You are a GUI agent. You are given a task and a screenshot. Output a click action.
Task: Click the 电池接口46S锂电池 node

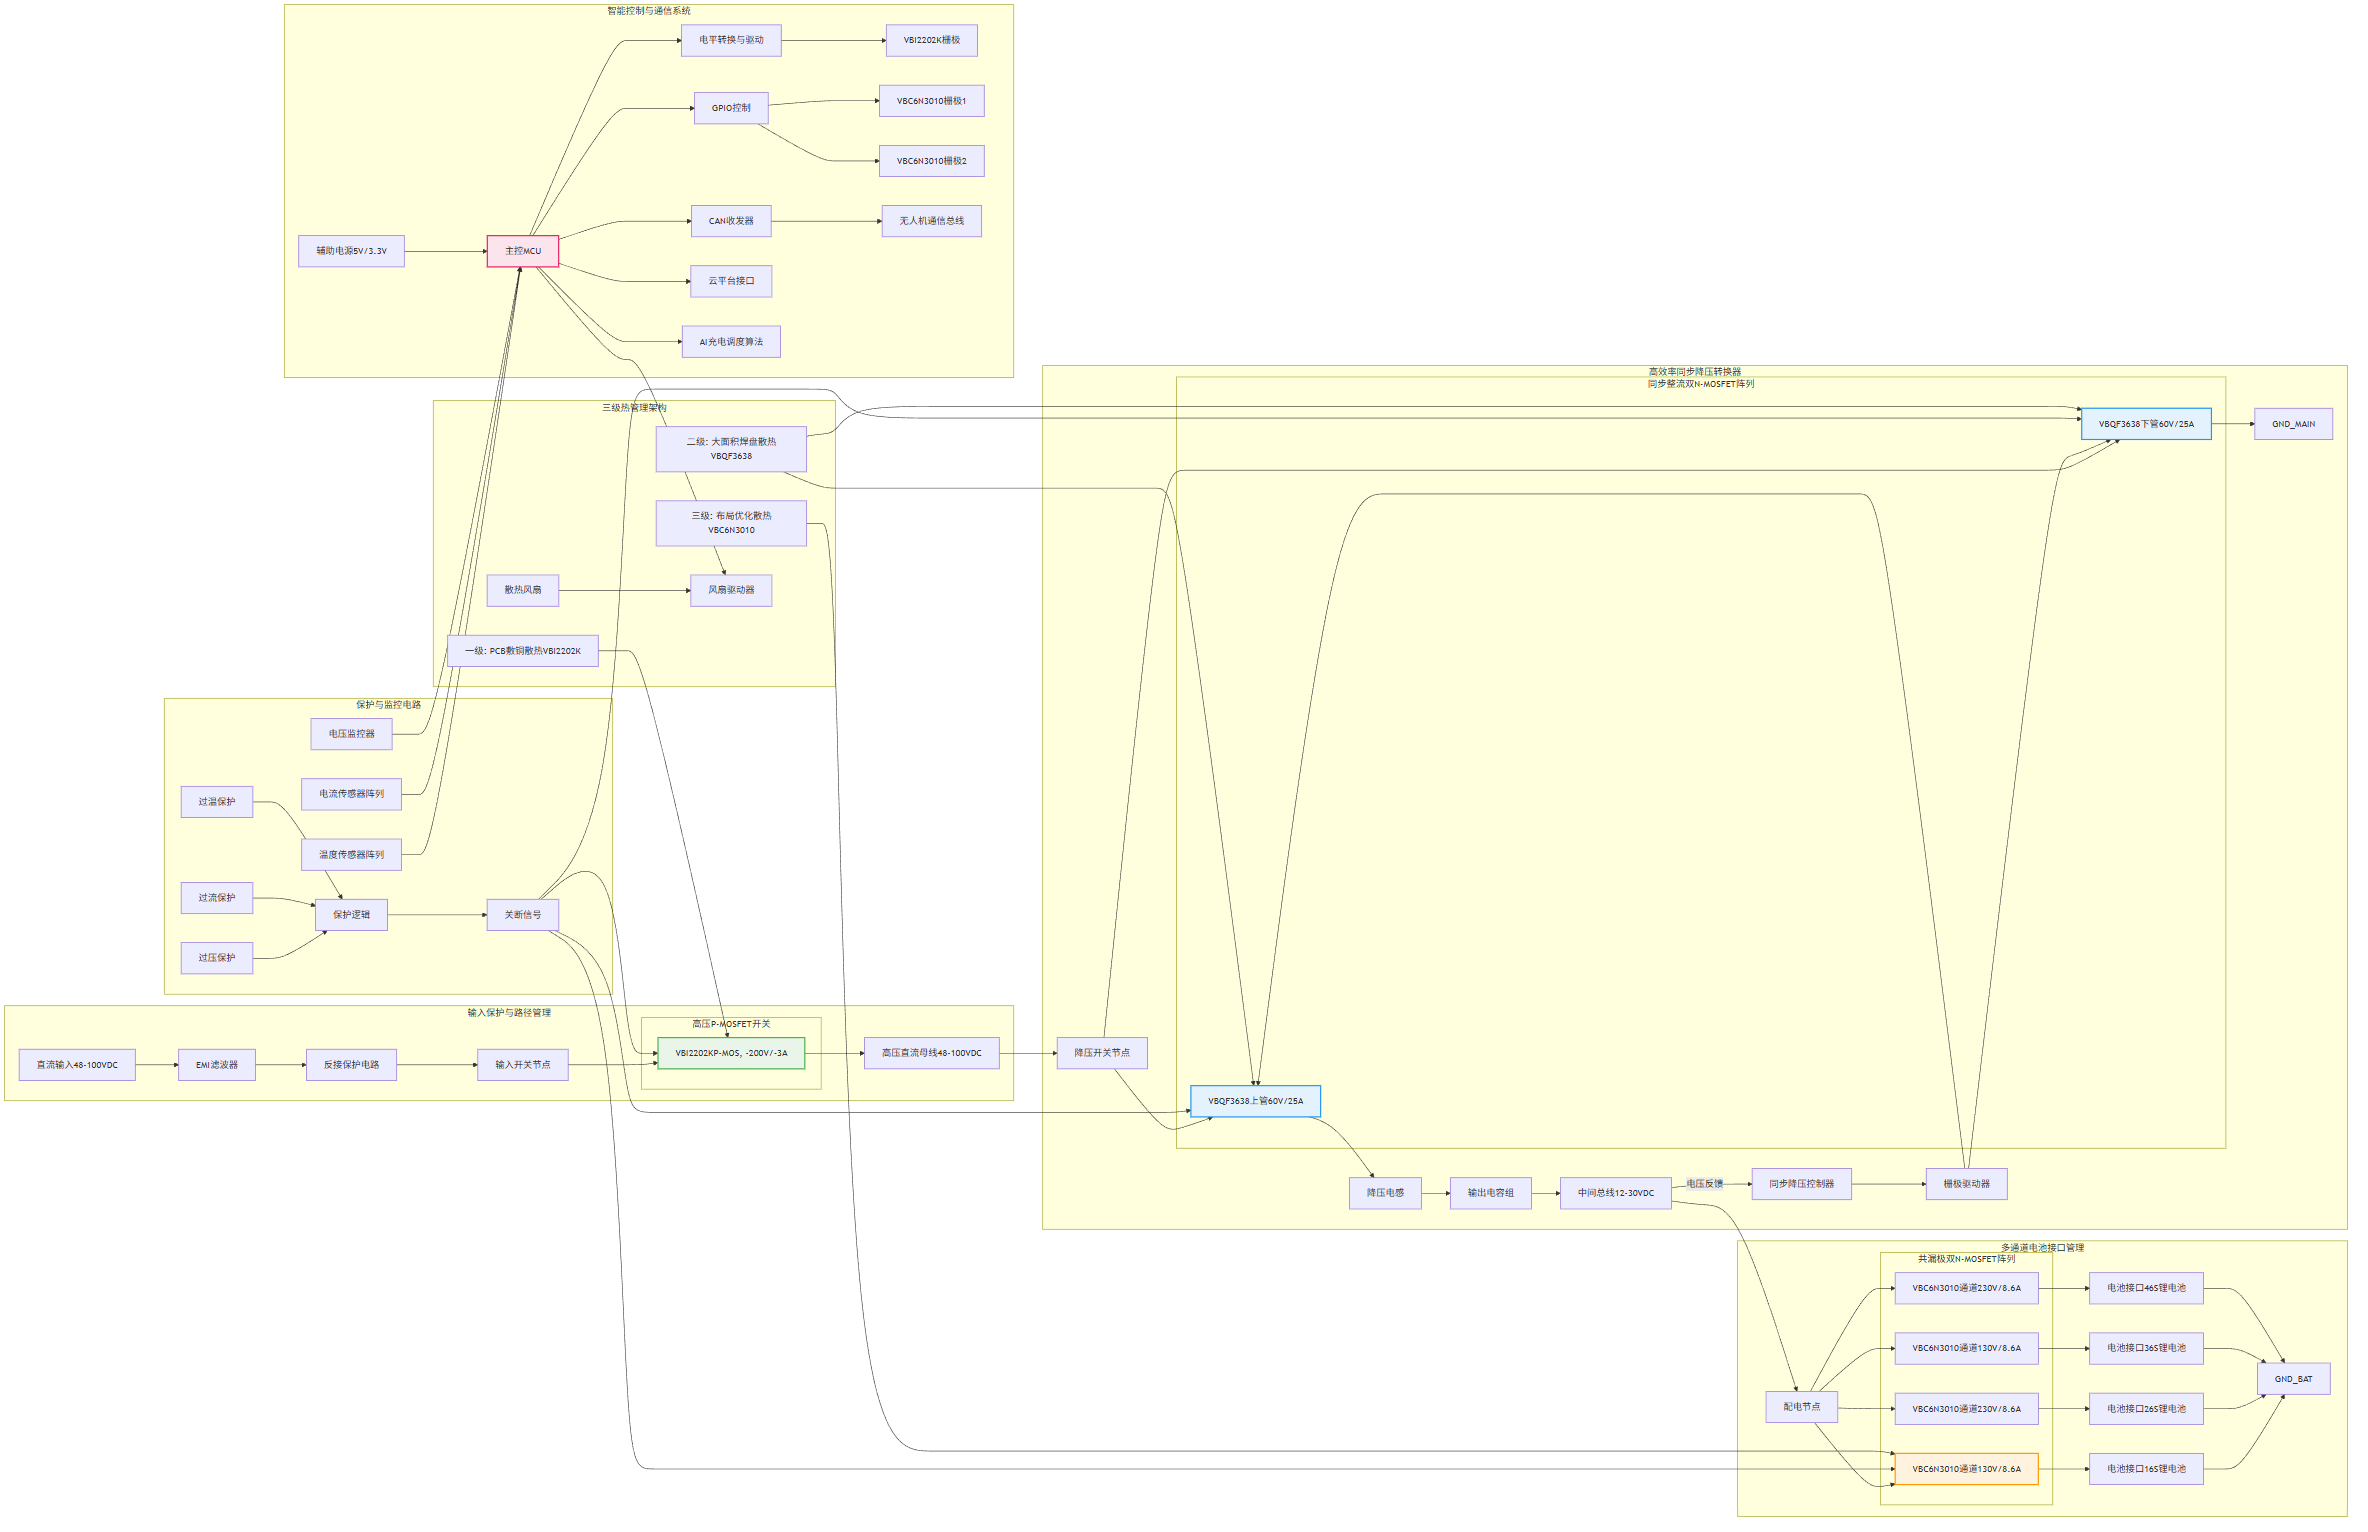2146,1288
